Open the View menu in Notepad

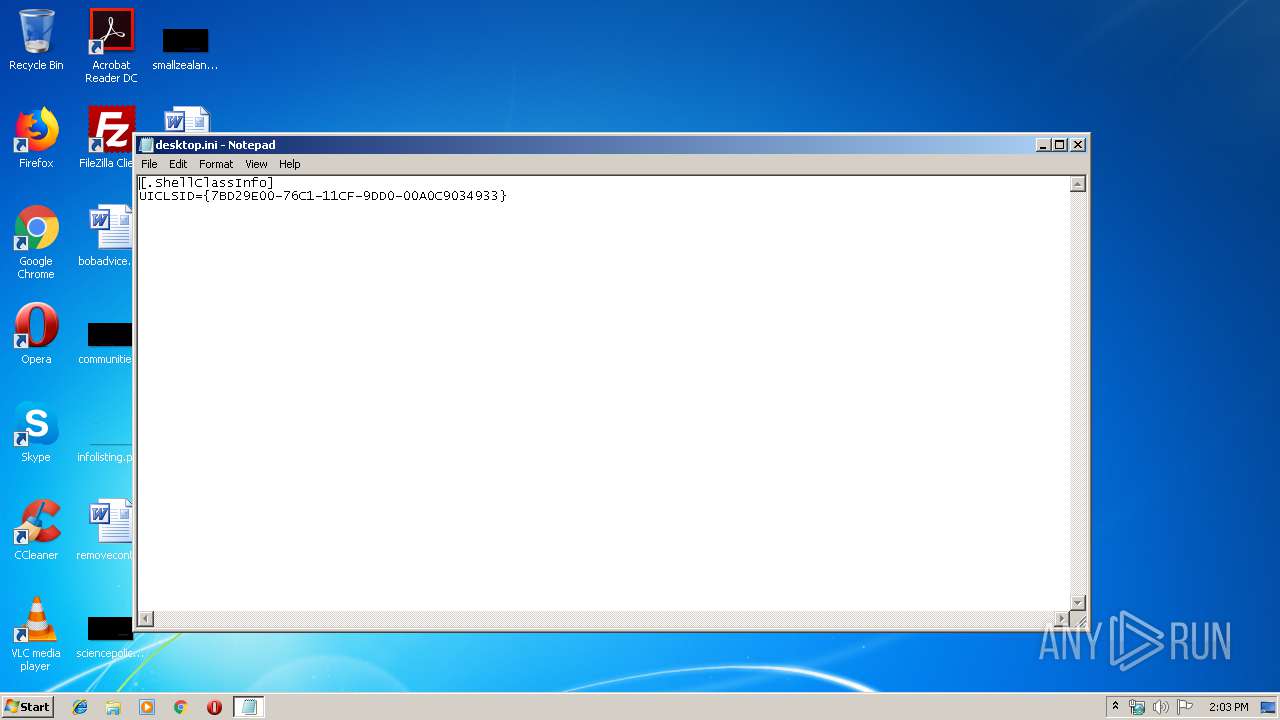(x=256, y=164)
